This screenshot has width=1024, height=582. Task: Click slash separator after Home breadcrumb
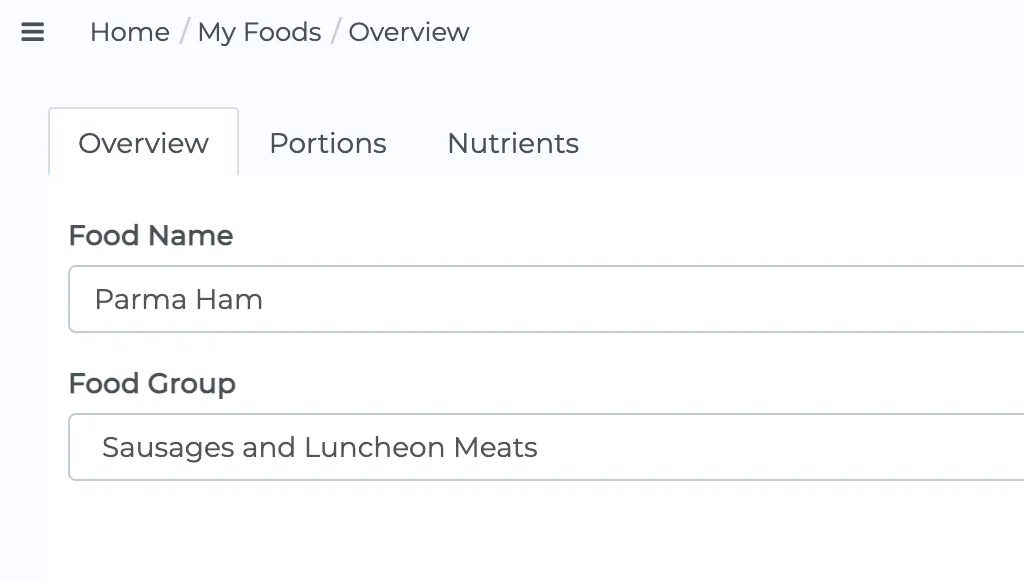point(184,32)
